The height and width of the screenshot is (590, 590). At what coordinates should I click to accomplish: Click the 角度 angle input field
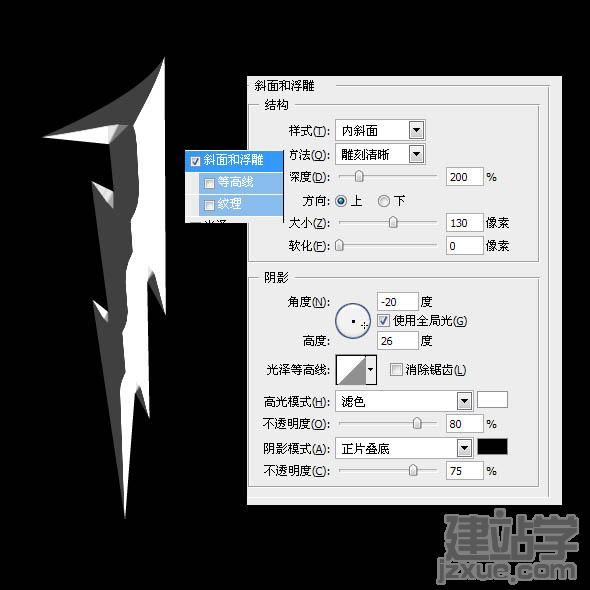(397, 302)
